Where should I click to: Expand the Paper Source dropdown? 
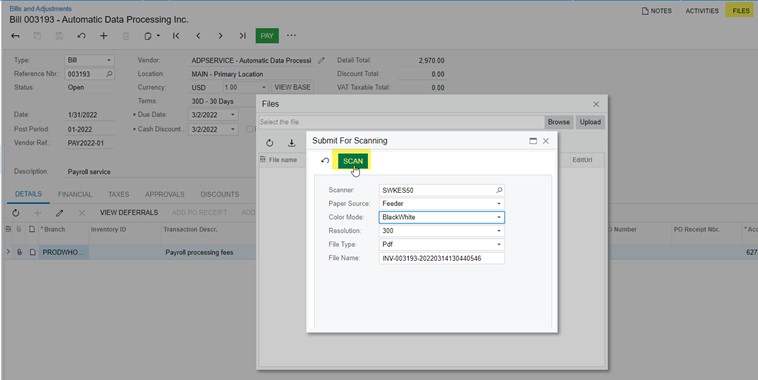(x=499, y=204)
